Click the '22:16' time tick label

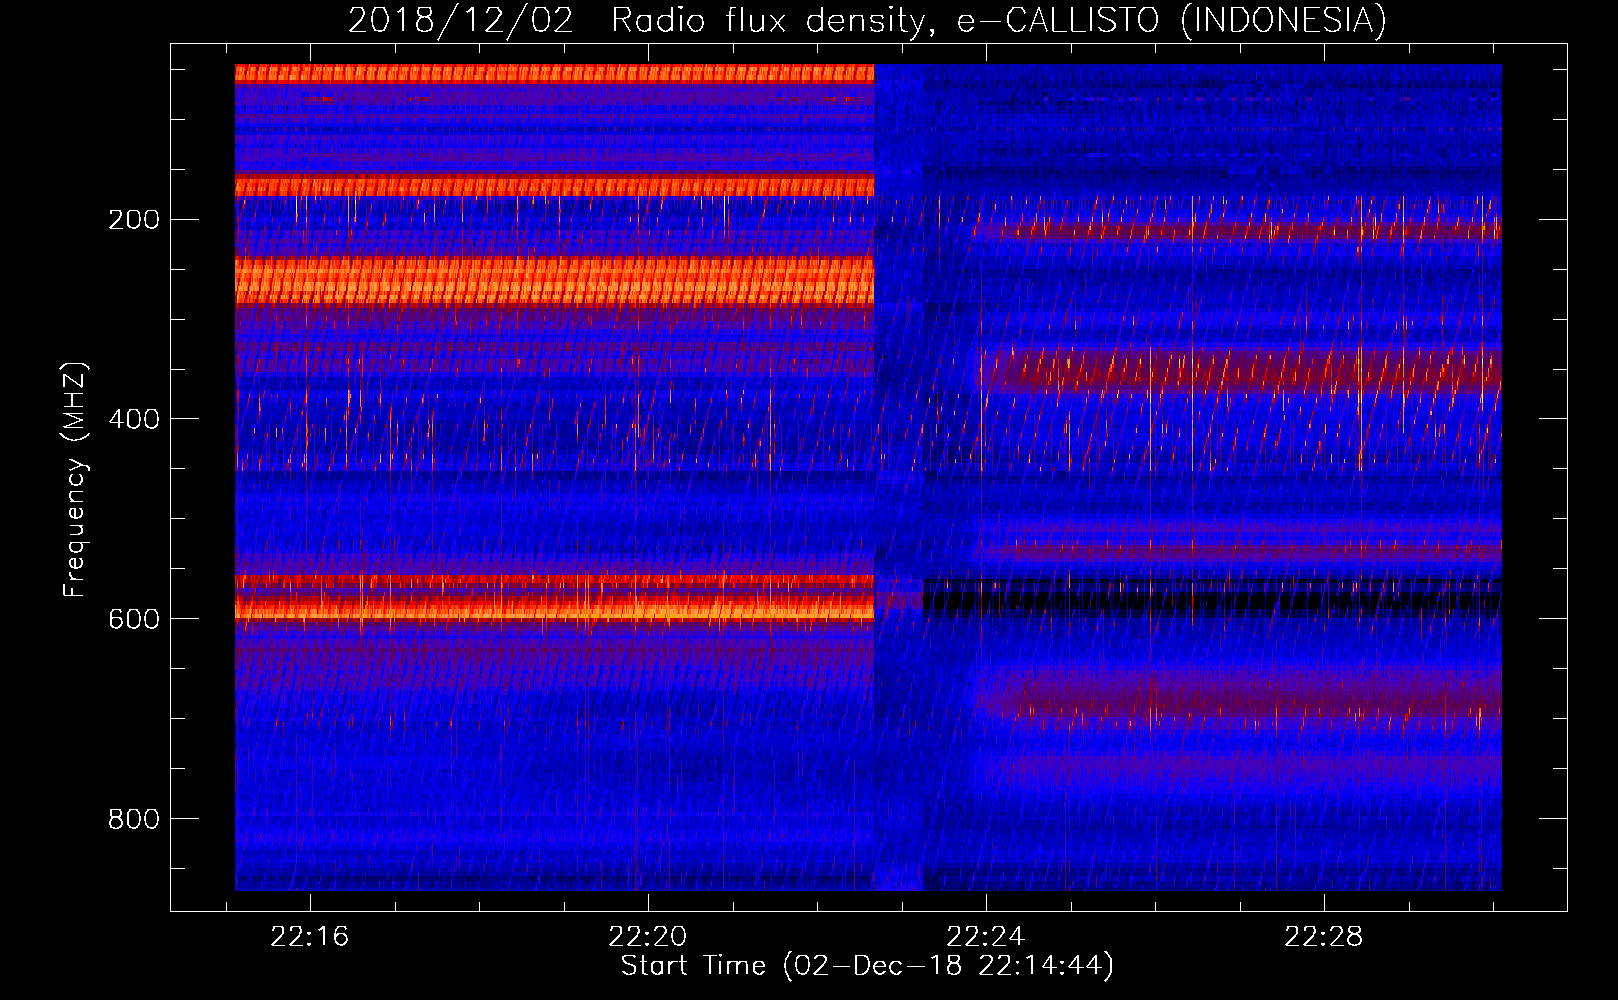click(310, 937)
